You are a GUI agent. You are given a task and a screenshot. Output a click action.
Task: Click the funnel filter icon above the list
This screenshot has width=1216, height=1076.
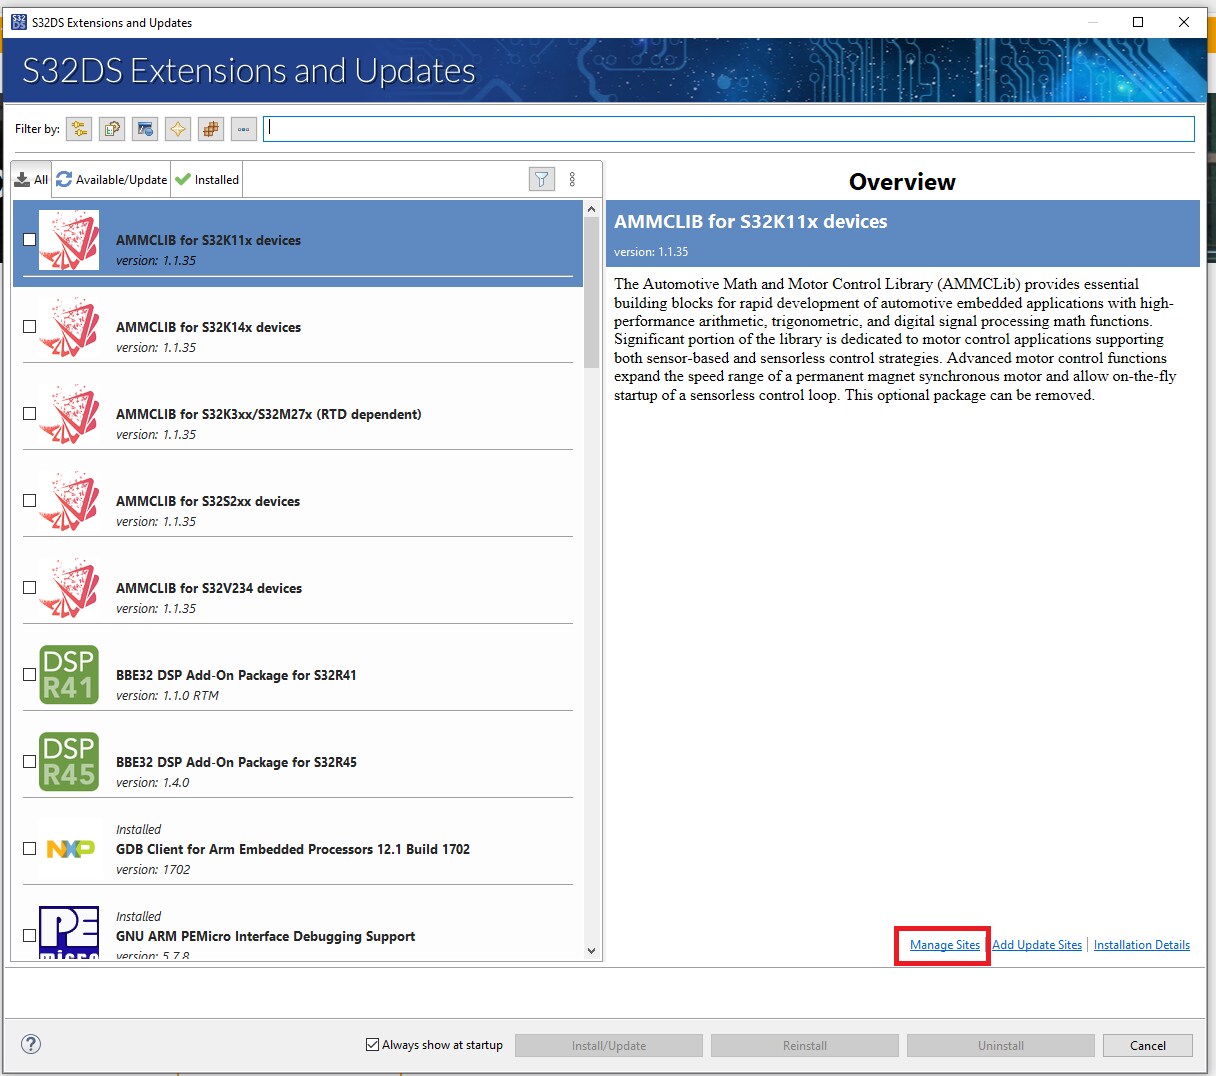[x=541, y=178]
